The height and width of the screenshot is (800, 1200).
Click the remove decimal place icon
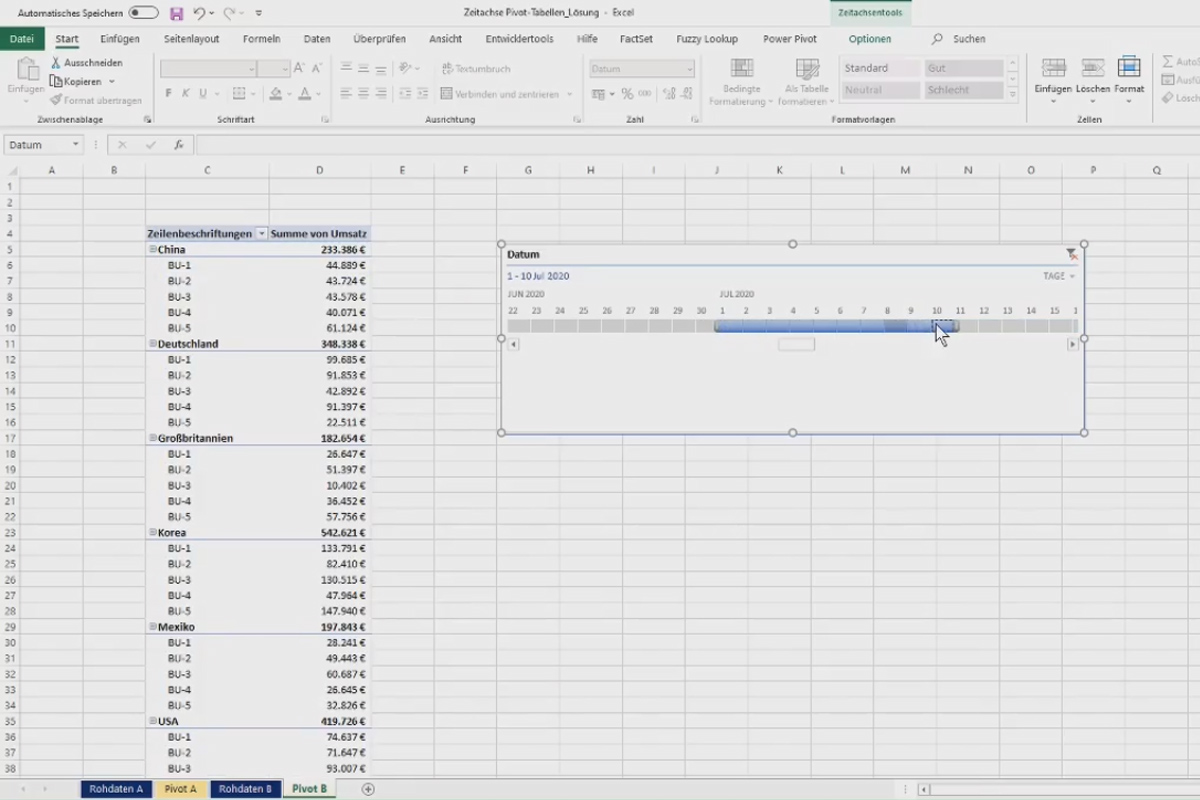(685, 94)
